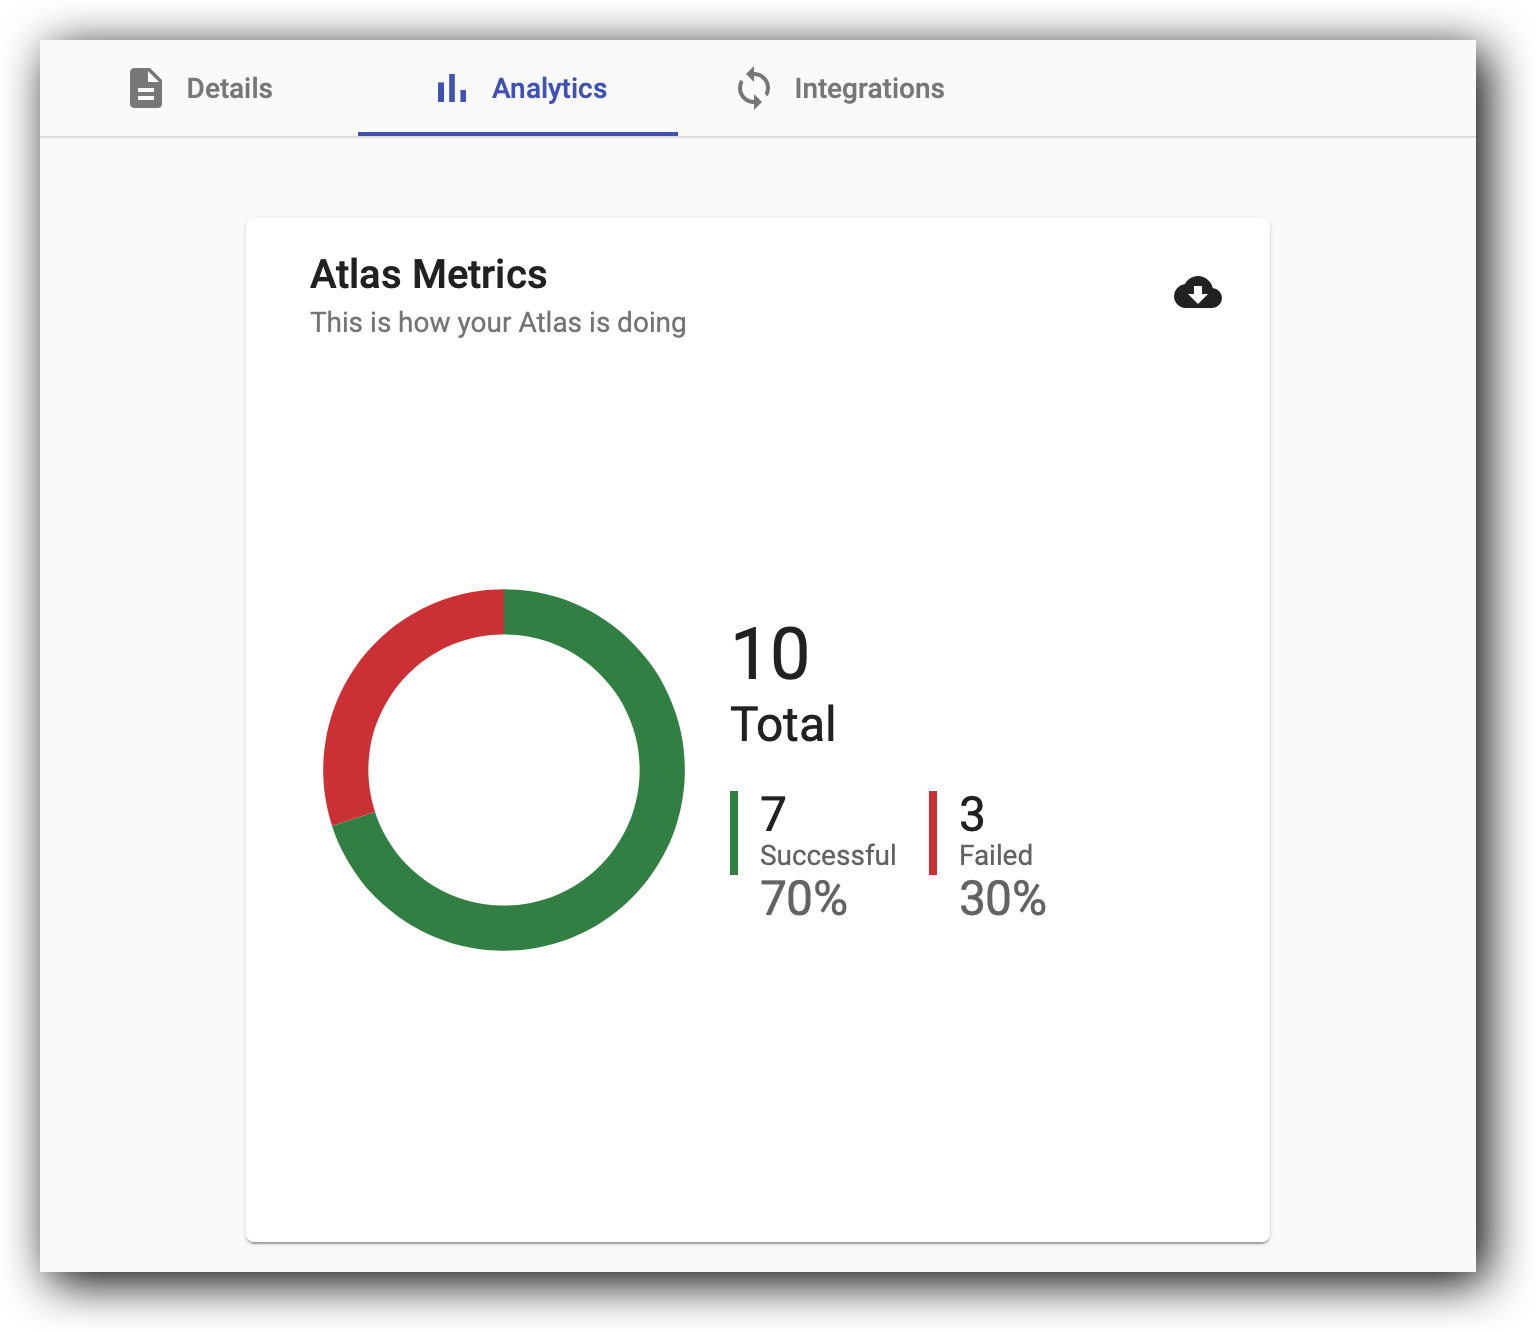Image resolution: width=1536 pixels, height=1332 pixels.
Task: Click the 'This is how your Atlas is doing' subtitle
Action: tap(498, 323)
